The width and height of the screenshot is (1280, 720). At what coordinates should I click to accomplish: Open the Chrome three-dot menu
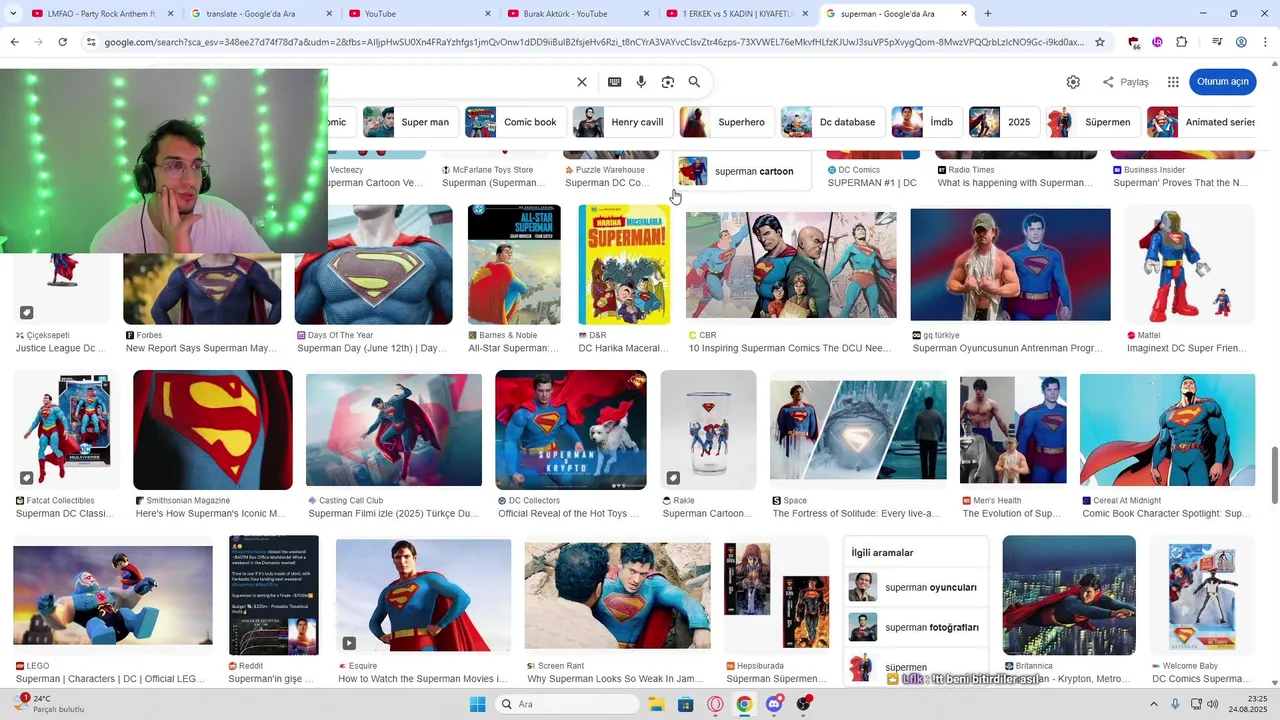[1264, 42]
